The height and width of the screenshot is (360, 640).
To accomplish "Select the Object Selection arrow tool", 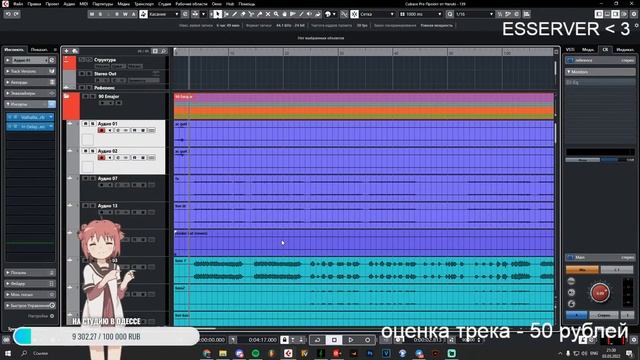I will [218, 14].
